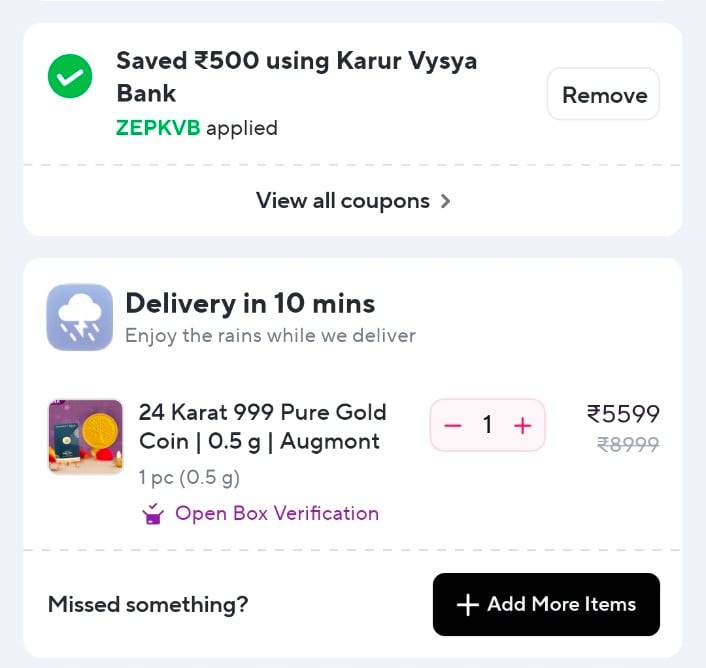
Task: Click the Open Box Verification box icon
Action: click(153, 514)
